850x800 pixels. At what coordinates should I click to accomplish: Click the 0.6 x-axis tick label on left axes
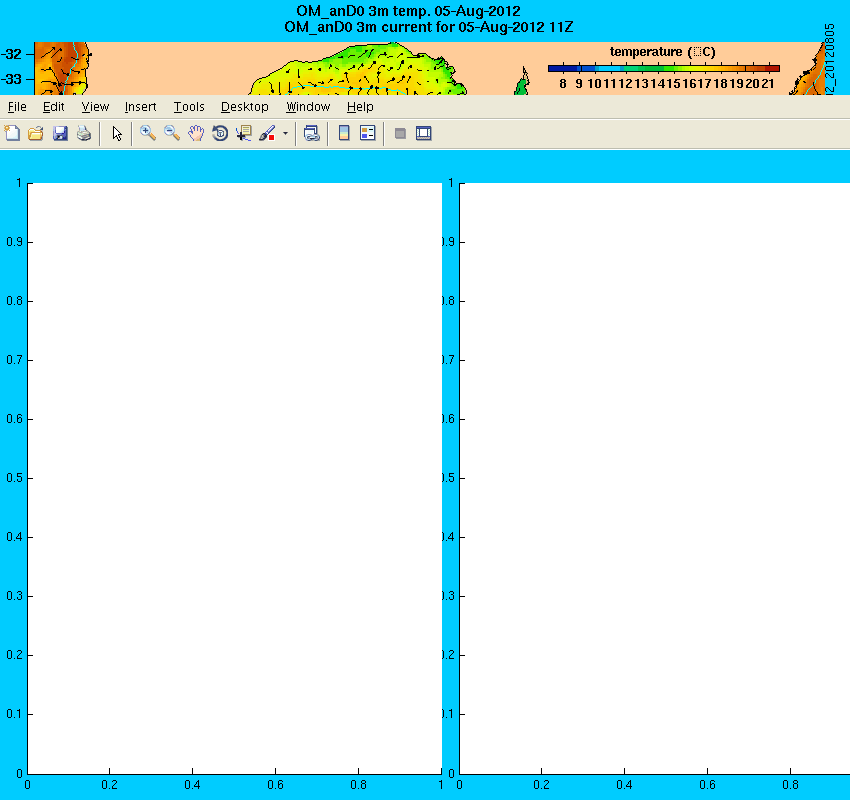pyautogui.click(x=275, y=785)
